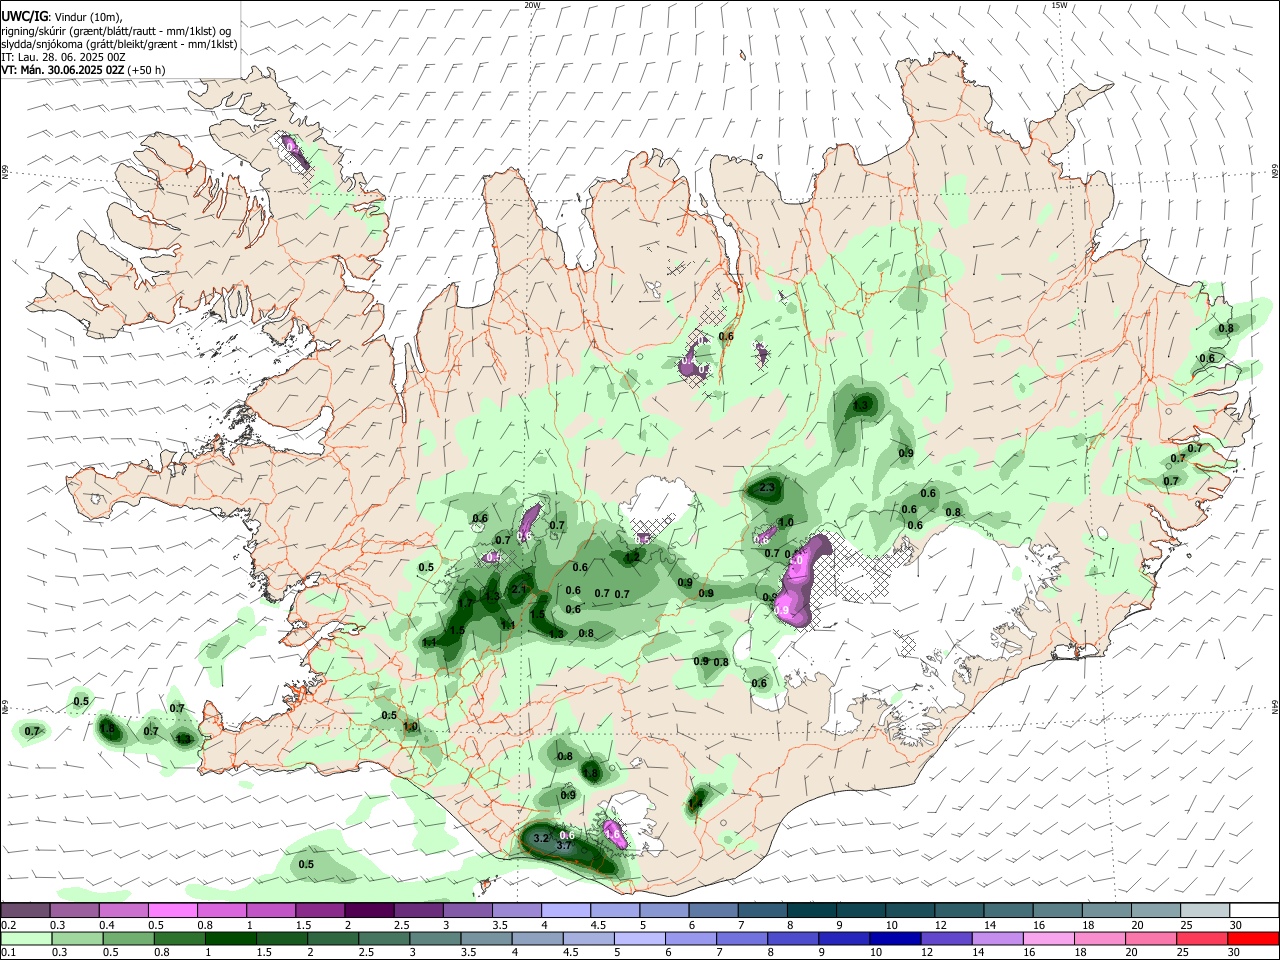Pick the snow-scale swatch labelled 12

[x=958, y=910]
